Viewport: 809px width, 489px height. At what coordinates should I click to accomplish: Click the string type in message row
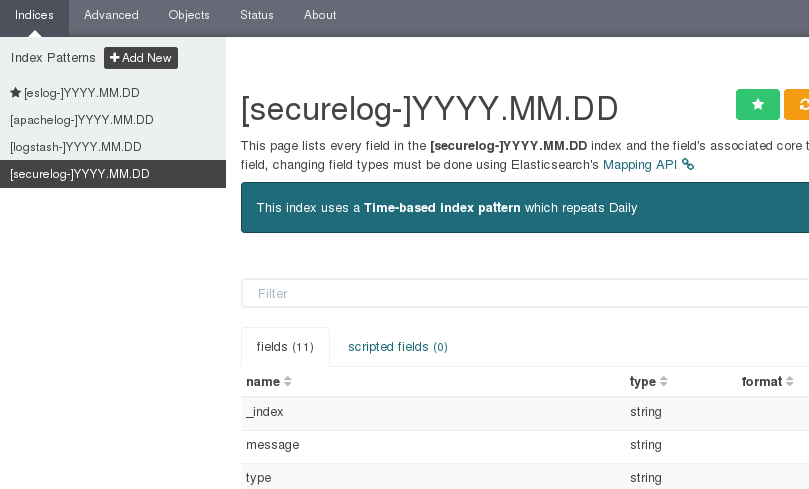(x=645, y=445)
